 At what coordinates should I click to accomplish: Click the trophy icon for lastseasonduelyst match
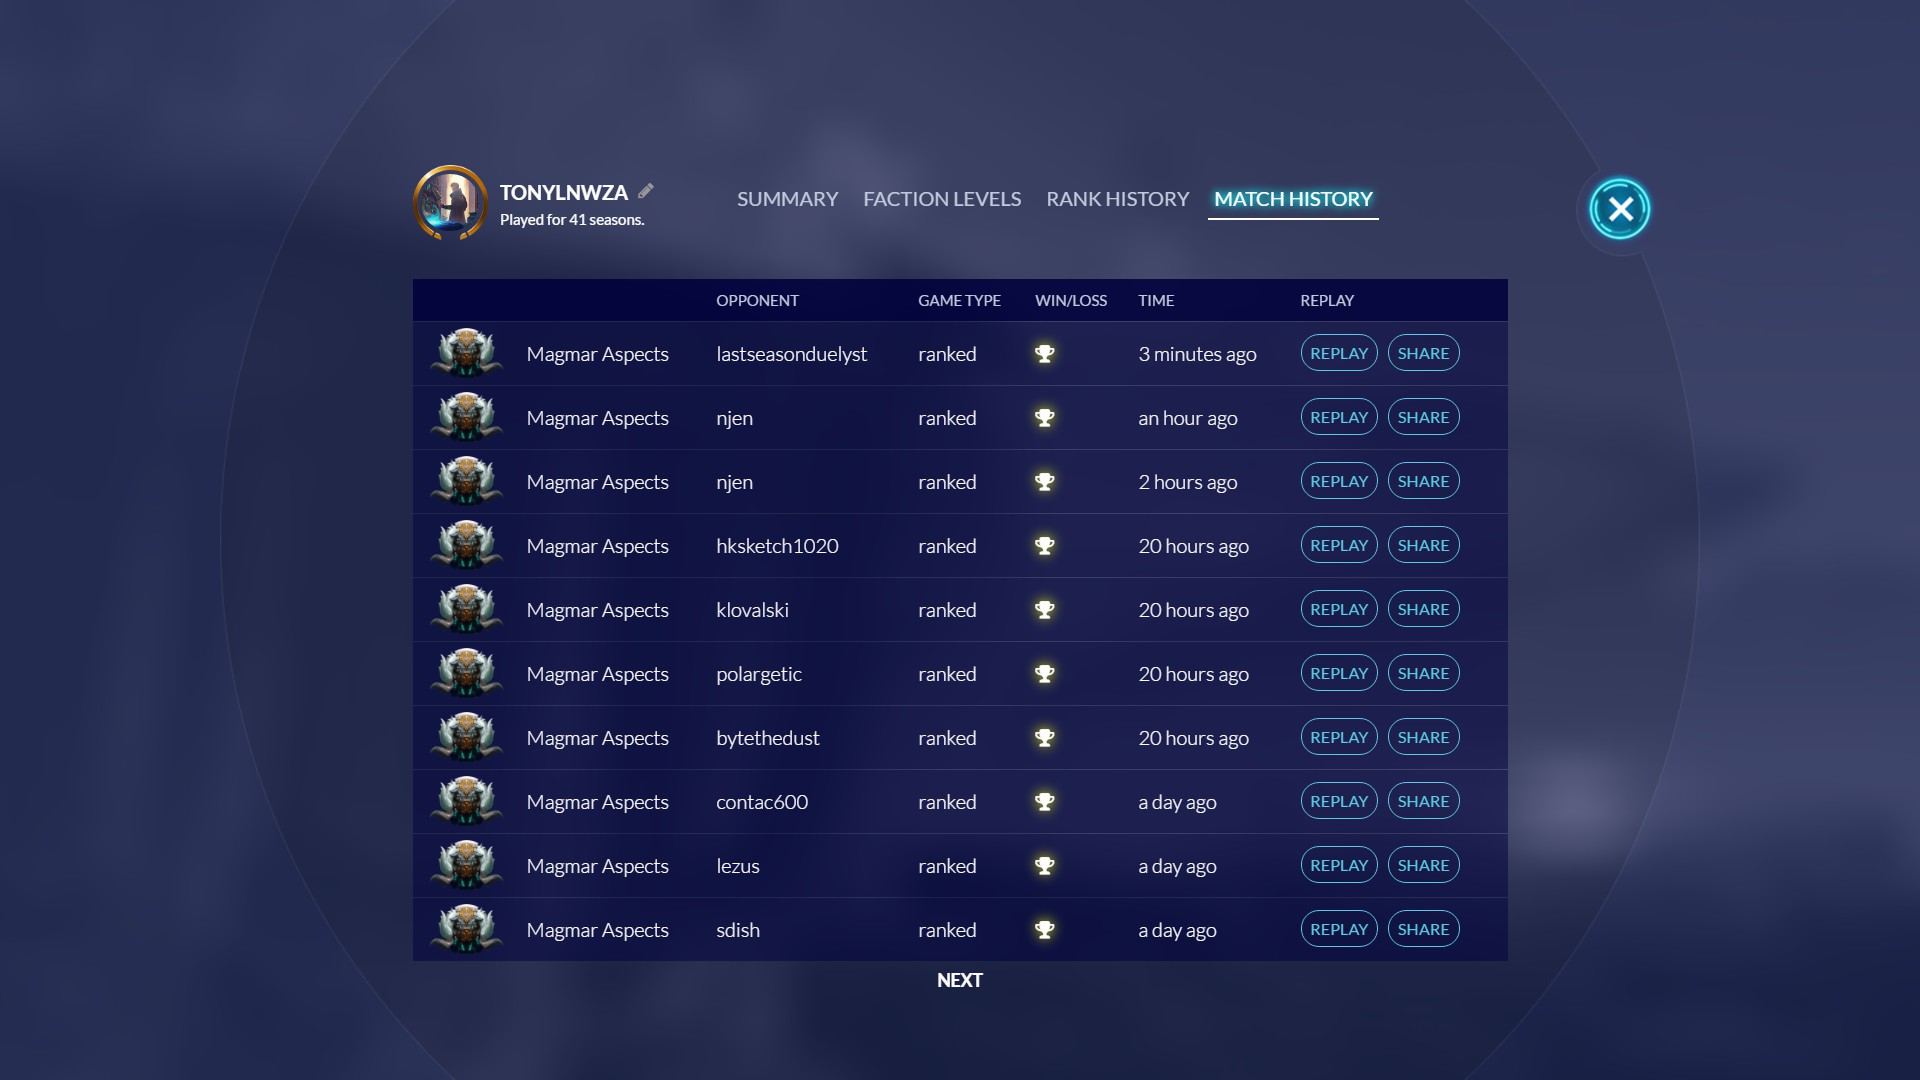click(1044, 354)
